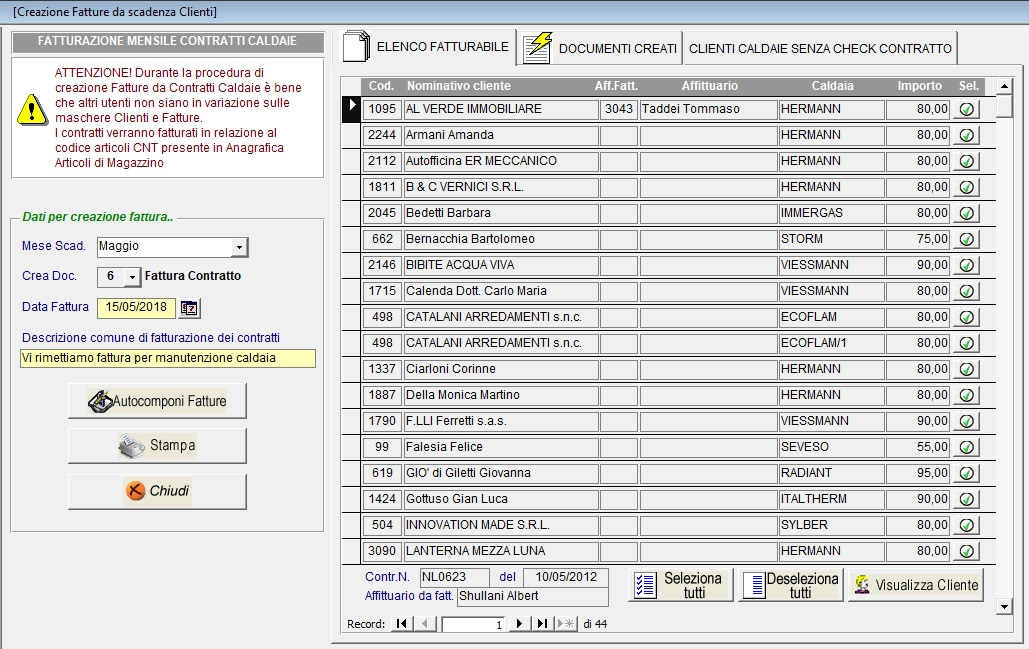Click the Importo column header

[919, 86]
